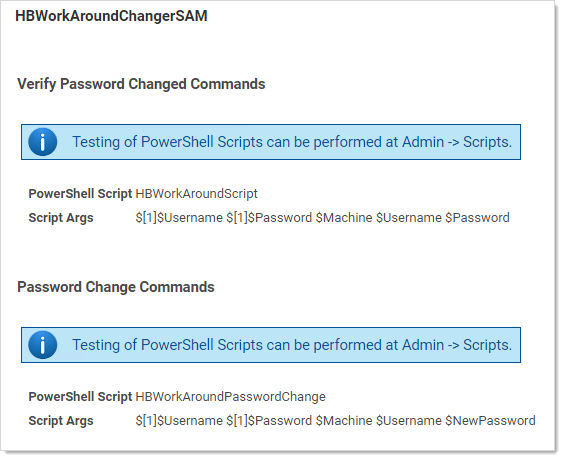563x459 pixels.
Task: Click the HBWorkAroundPasswordChange script name
Action: point(231,397)
